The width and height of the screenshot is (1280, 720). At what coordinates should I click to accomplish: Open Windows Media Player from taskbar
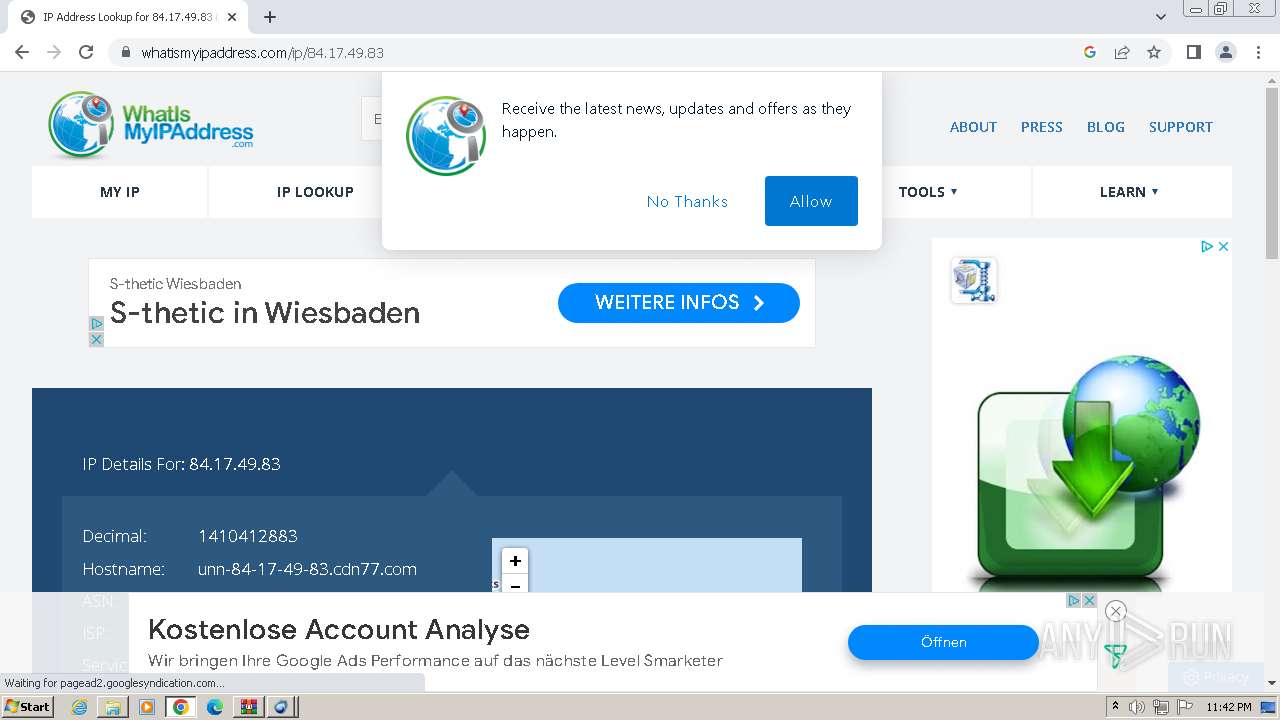(x=147, y=707)
